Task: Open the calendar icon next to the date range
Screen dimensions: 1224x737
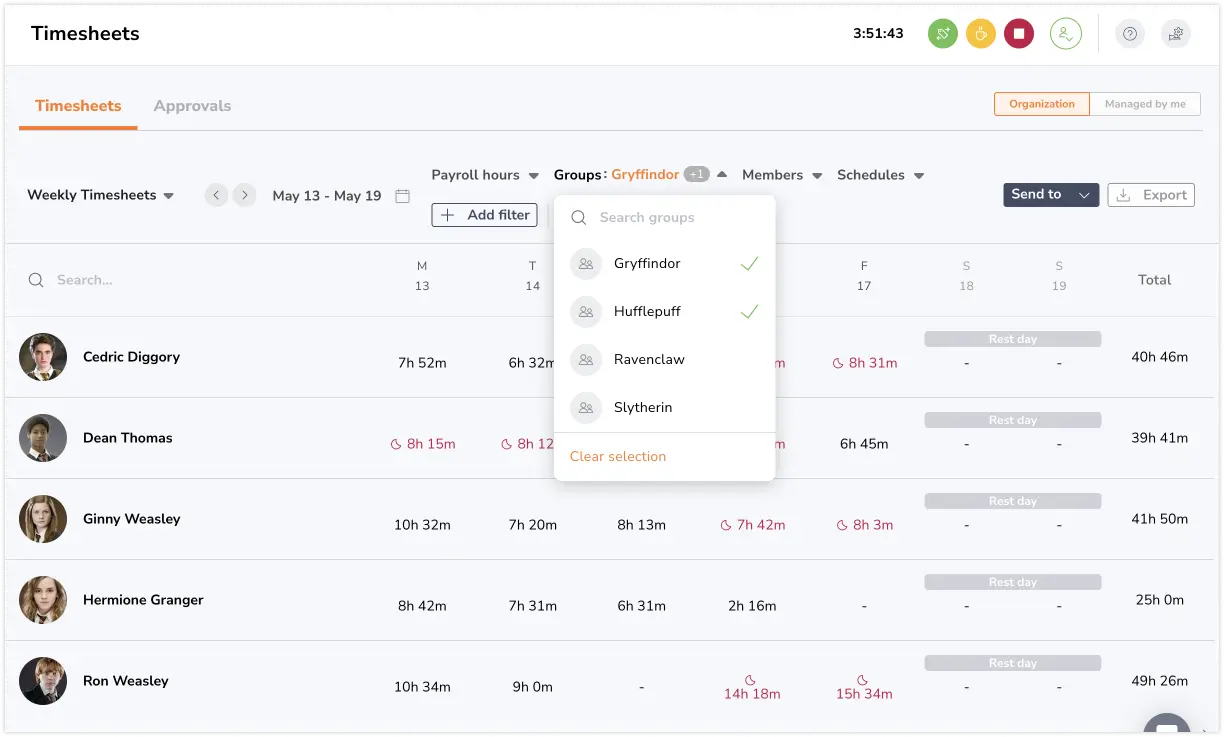Action: click(x=403, y=196)
